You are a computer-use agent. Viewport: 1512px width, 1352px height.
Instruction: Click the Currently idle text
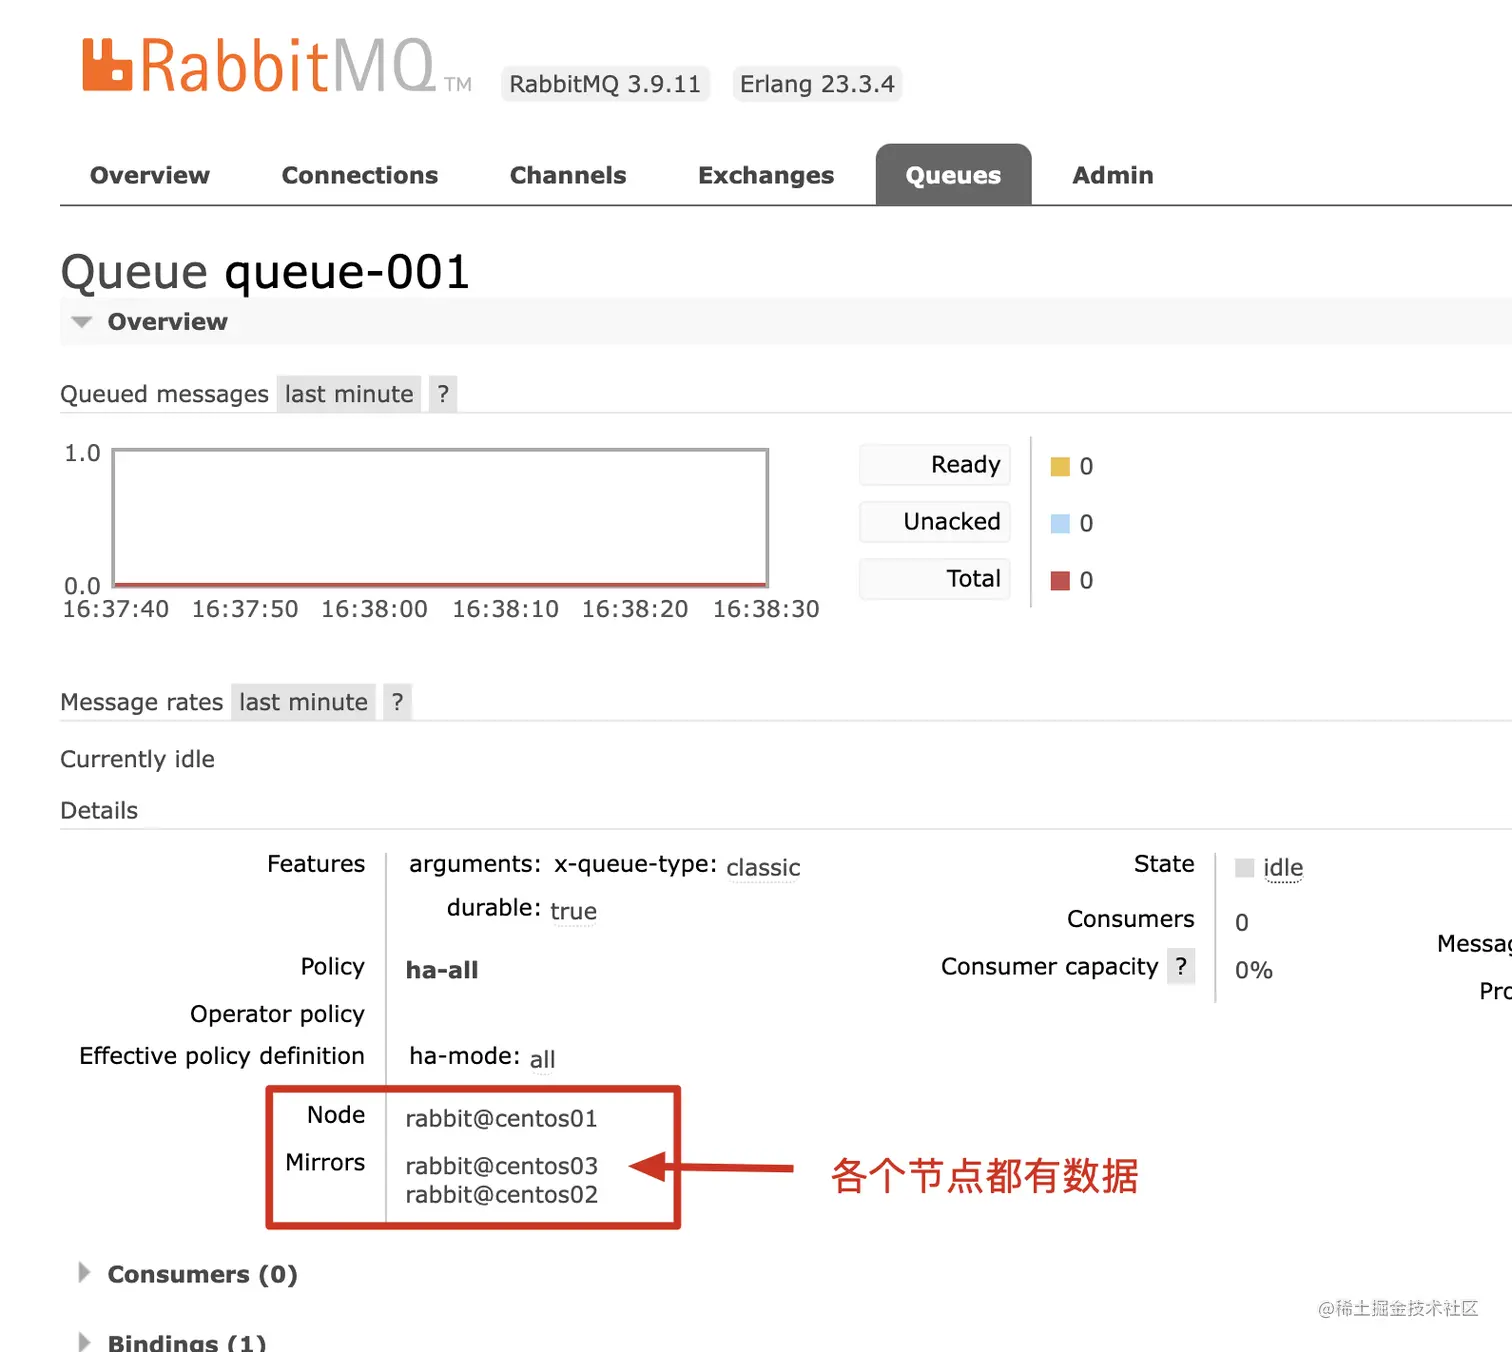(138, 759)
